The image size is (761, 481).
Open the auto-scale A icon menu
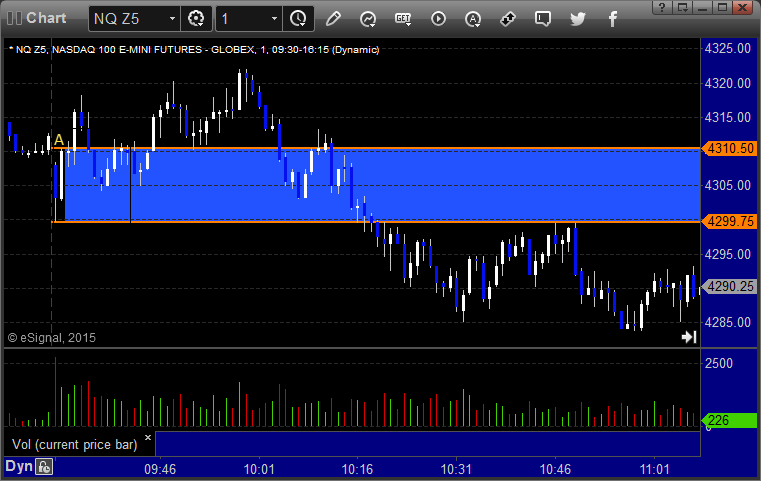pos(473,19)
